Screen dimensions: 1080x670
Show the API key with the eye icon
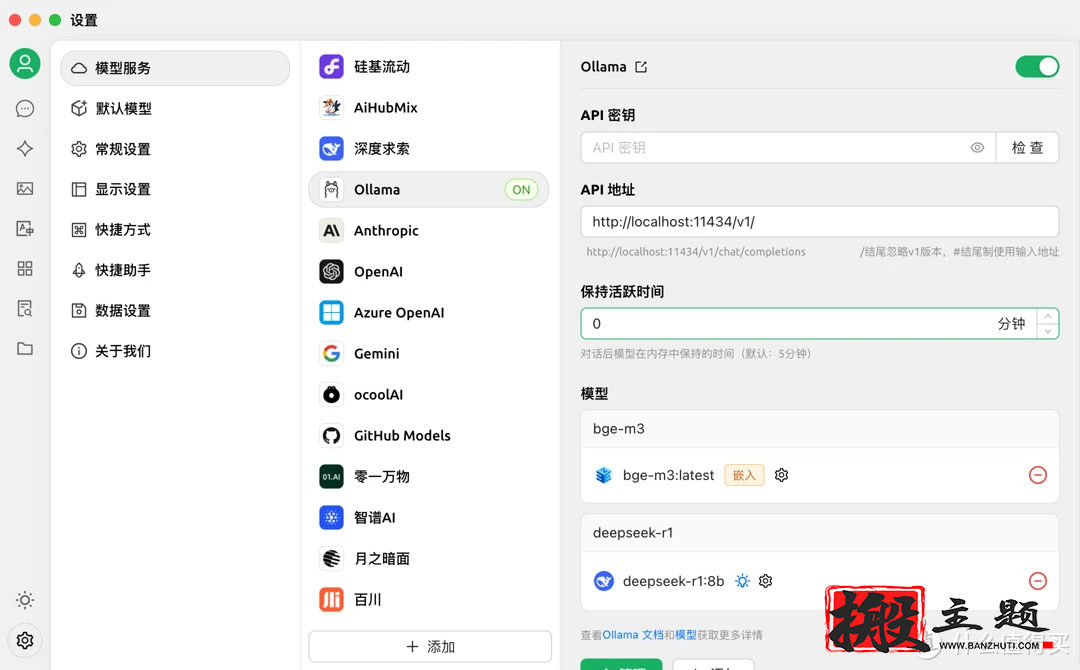(x=977, y=147)
